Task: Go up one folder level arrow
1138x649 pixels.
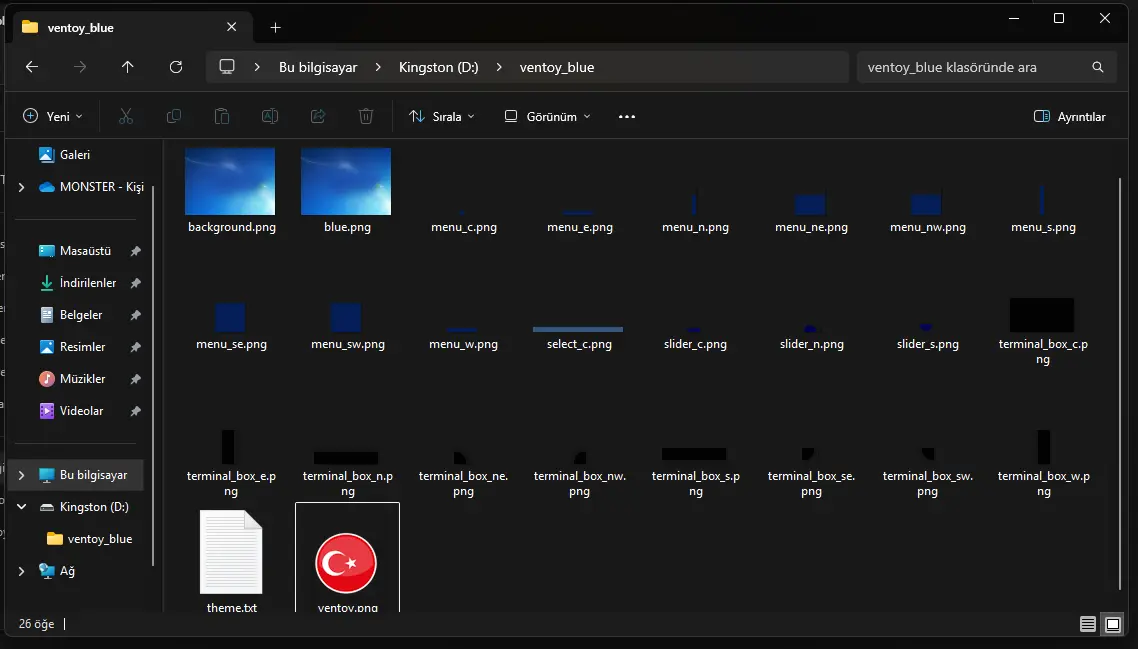Action: pyautogui.click(x=128, y=67)
